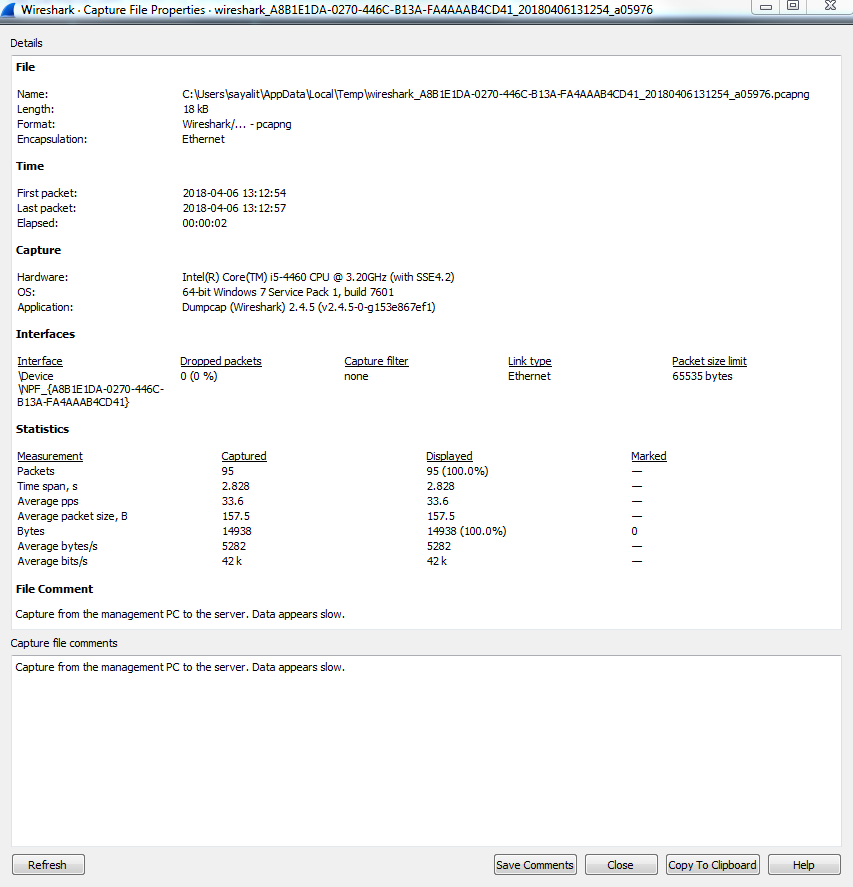The width and height of the screenshot is (853, 887).
Task: Click the Packet size limit header
Action: 709,361
